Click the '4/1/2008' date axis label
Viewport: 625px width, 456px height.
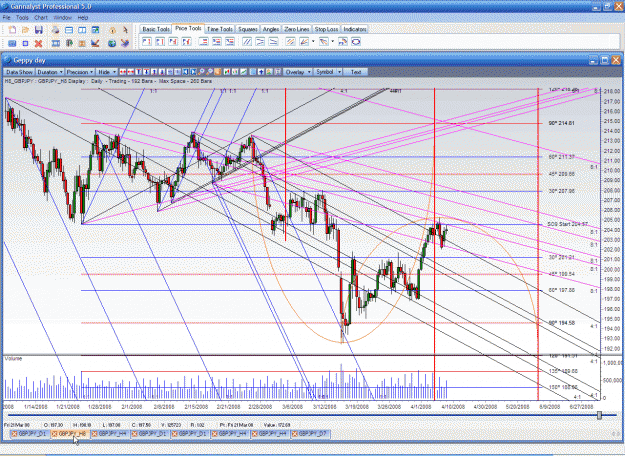[421, 407]
